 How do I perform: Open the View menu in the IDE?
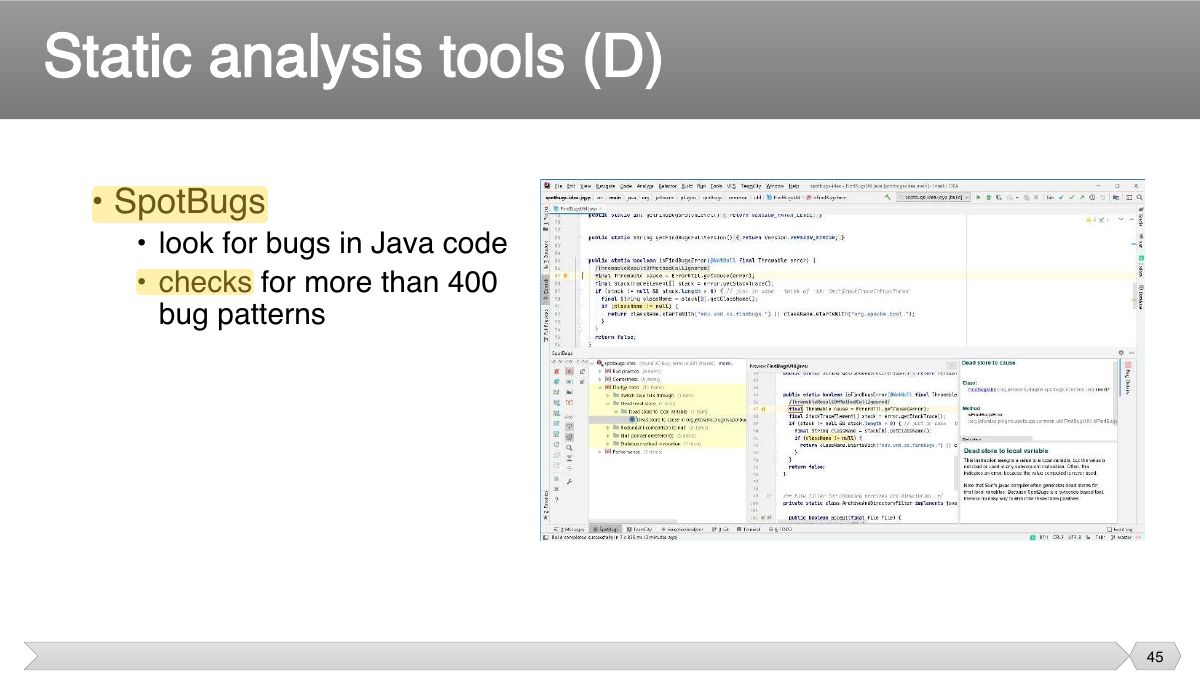click(586, 186)
